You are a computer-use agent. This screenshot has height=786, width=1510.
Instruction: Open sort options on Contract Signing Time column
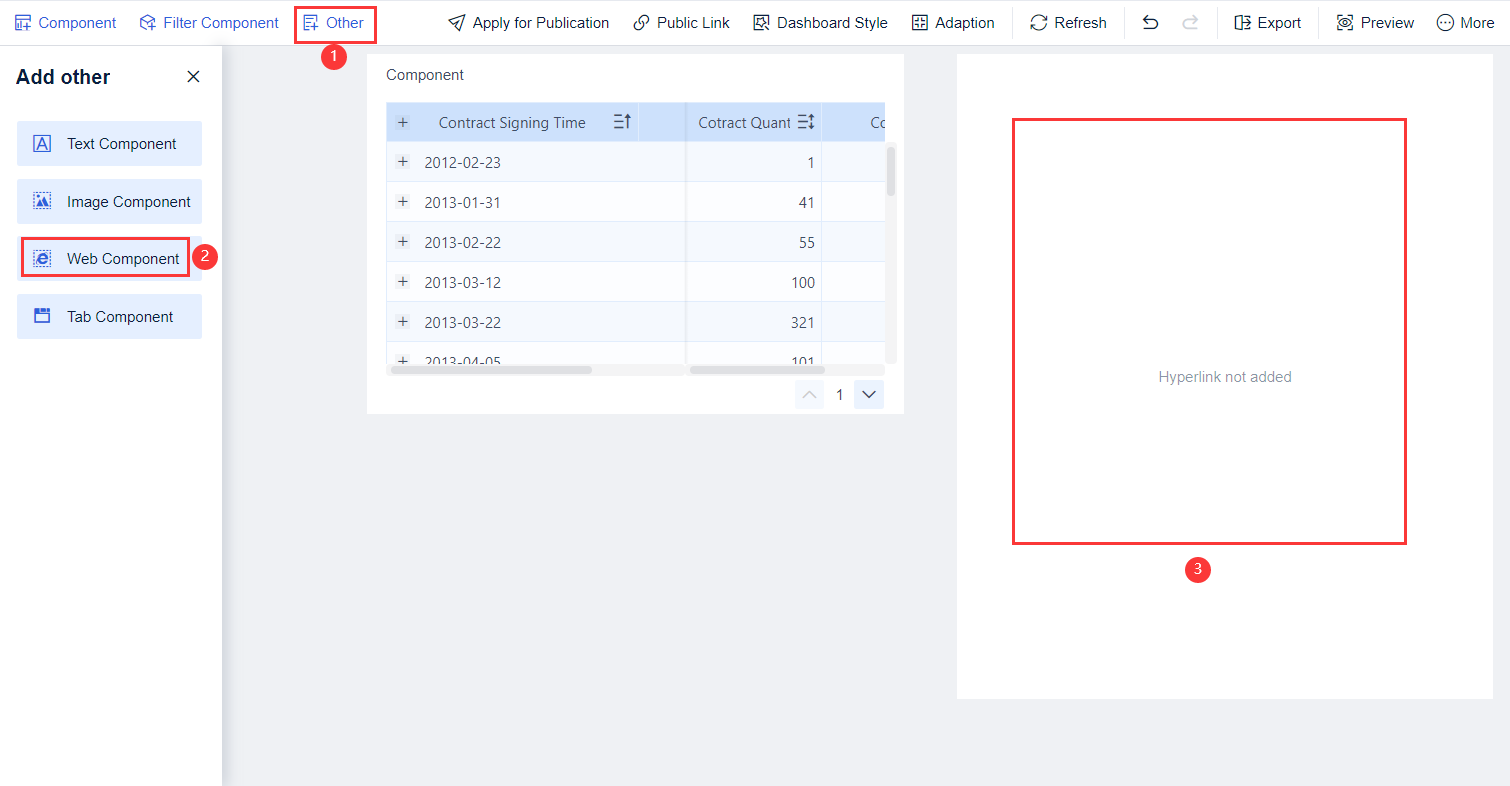pyautogui.click(x=621, y=121)
